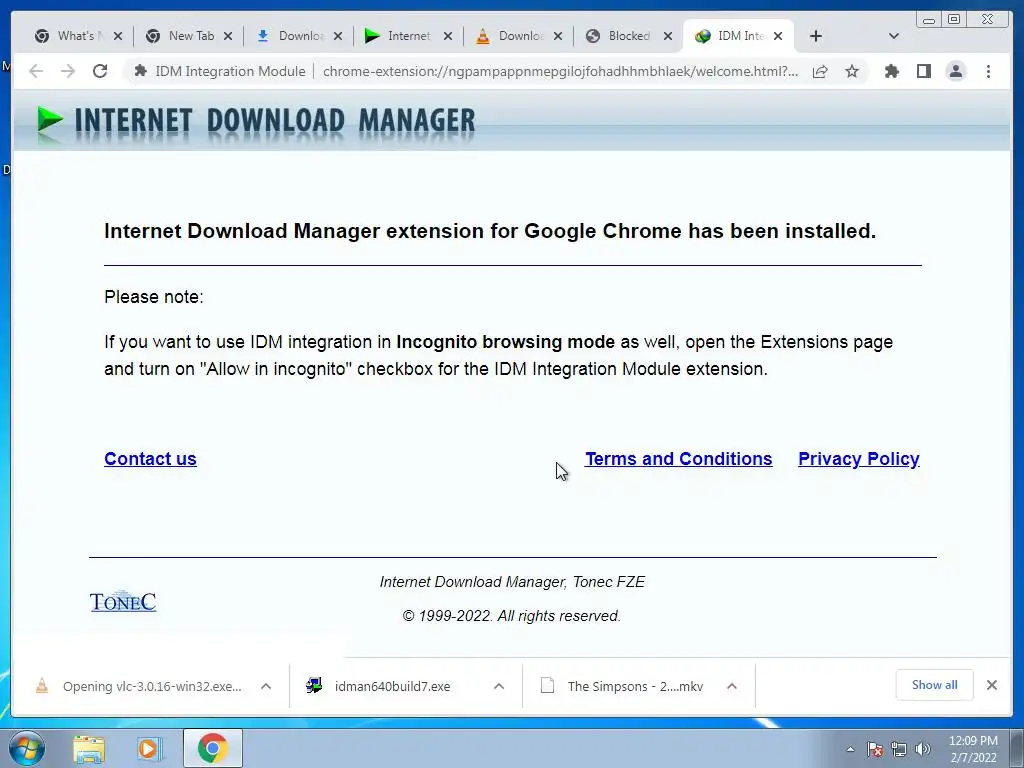Open the tab search chevron
The height and width of the screenshot is (768, 1024).
coord(894,37)
